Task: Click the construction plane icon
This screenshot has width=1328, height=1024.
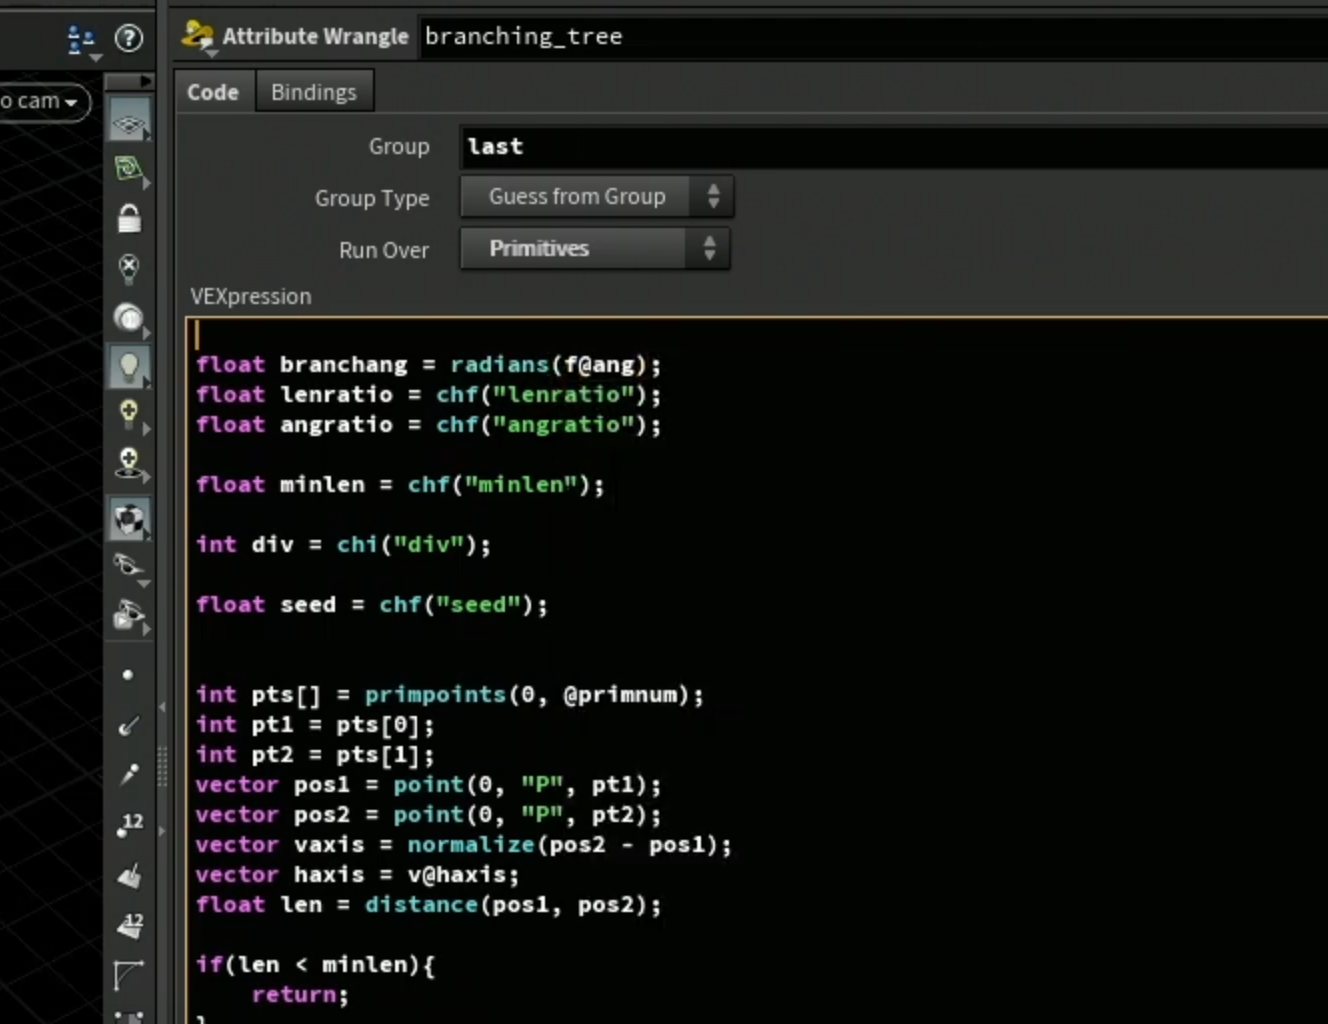Action: click(129, 169)
